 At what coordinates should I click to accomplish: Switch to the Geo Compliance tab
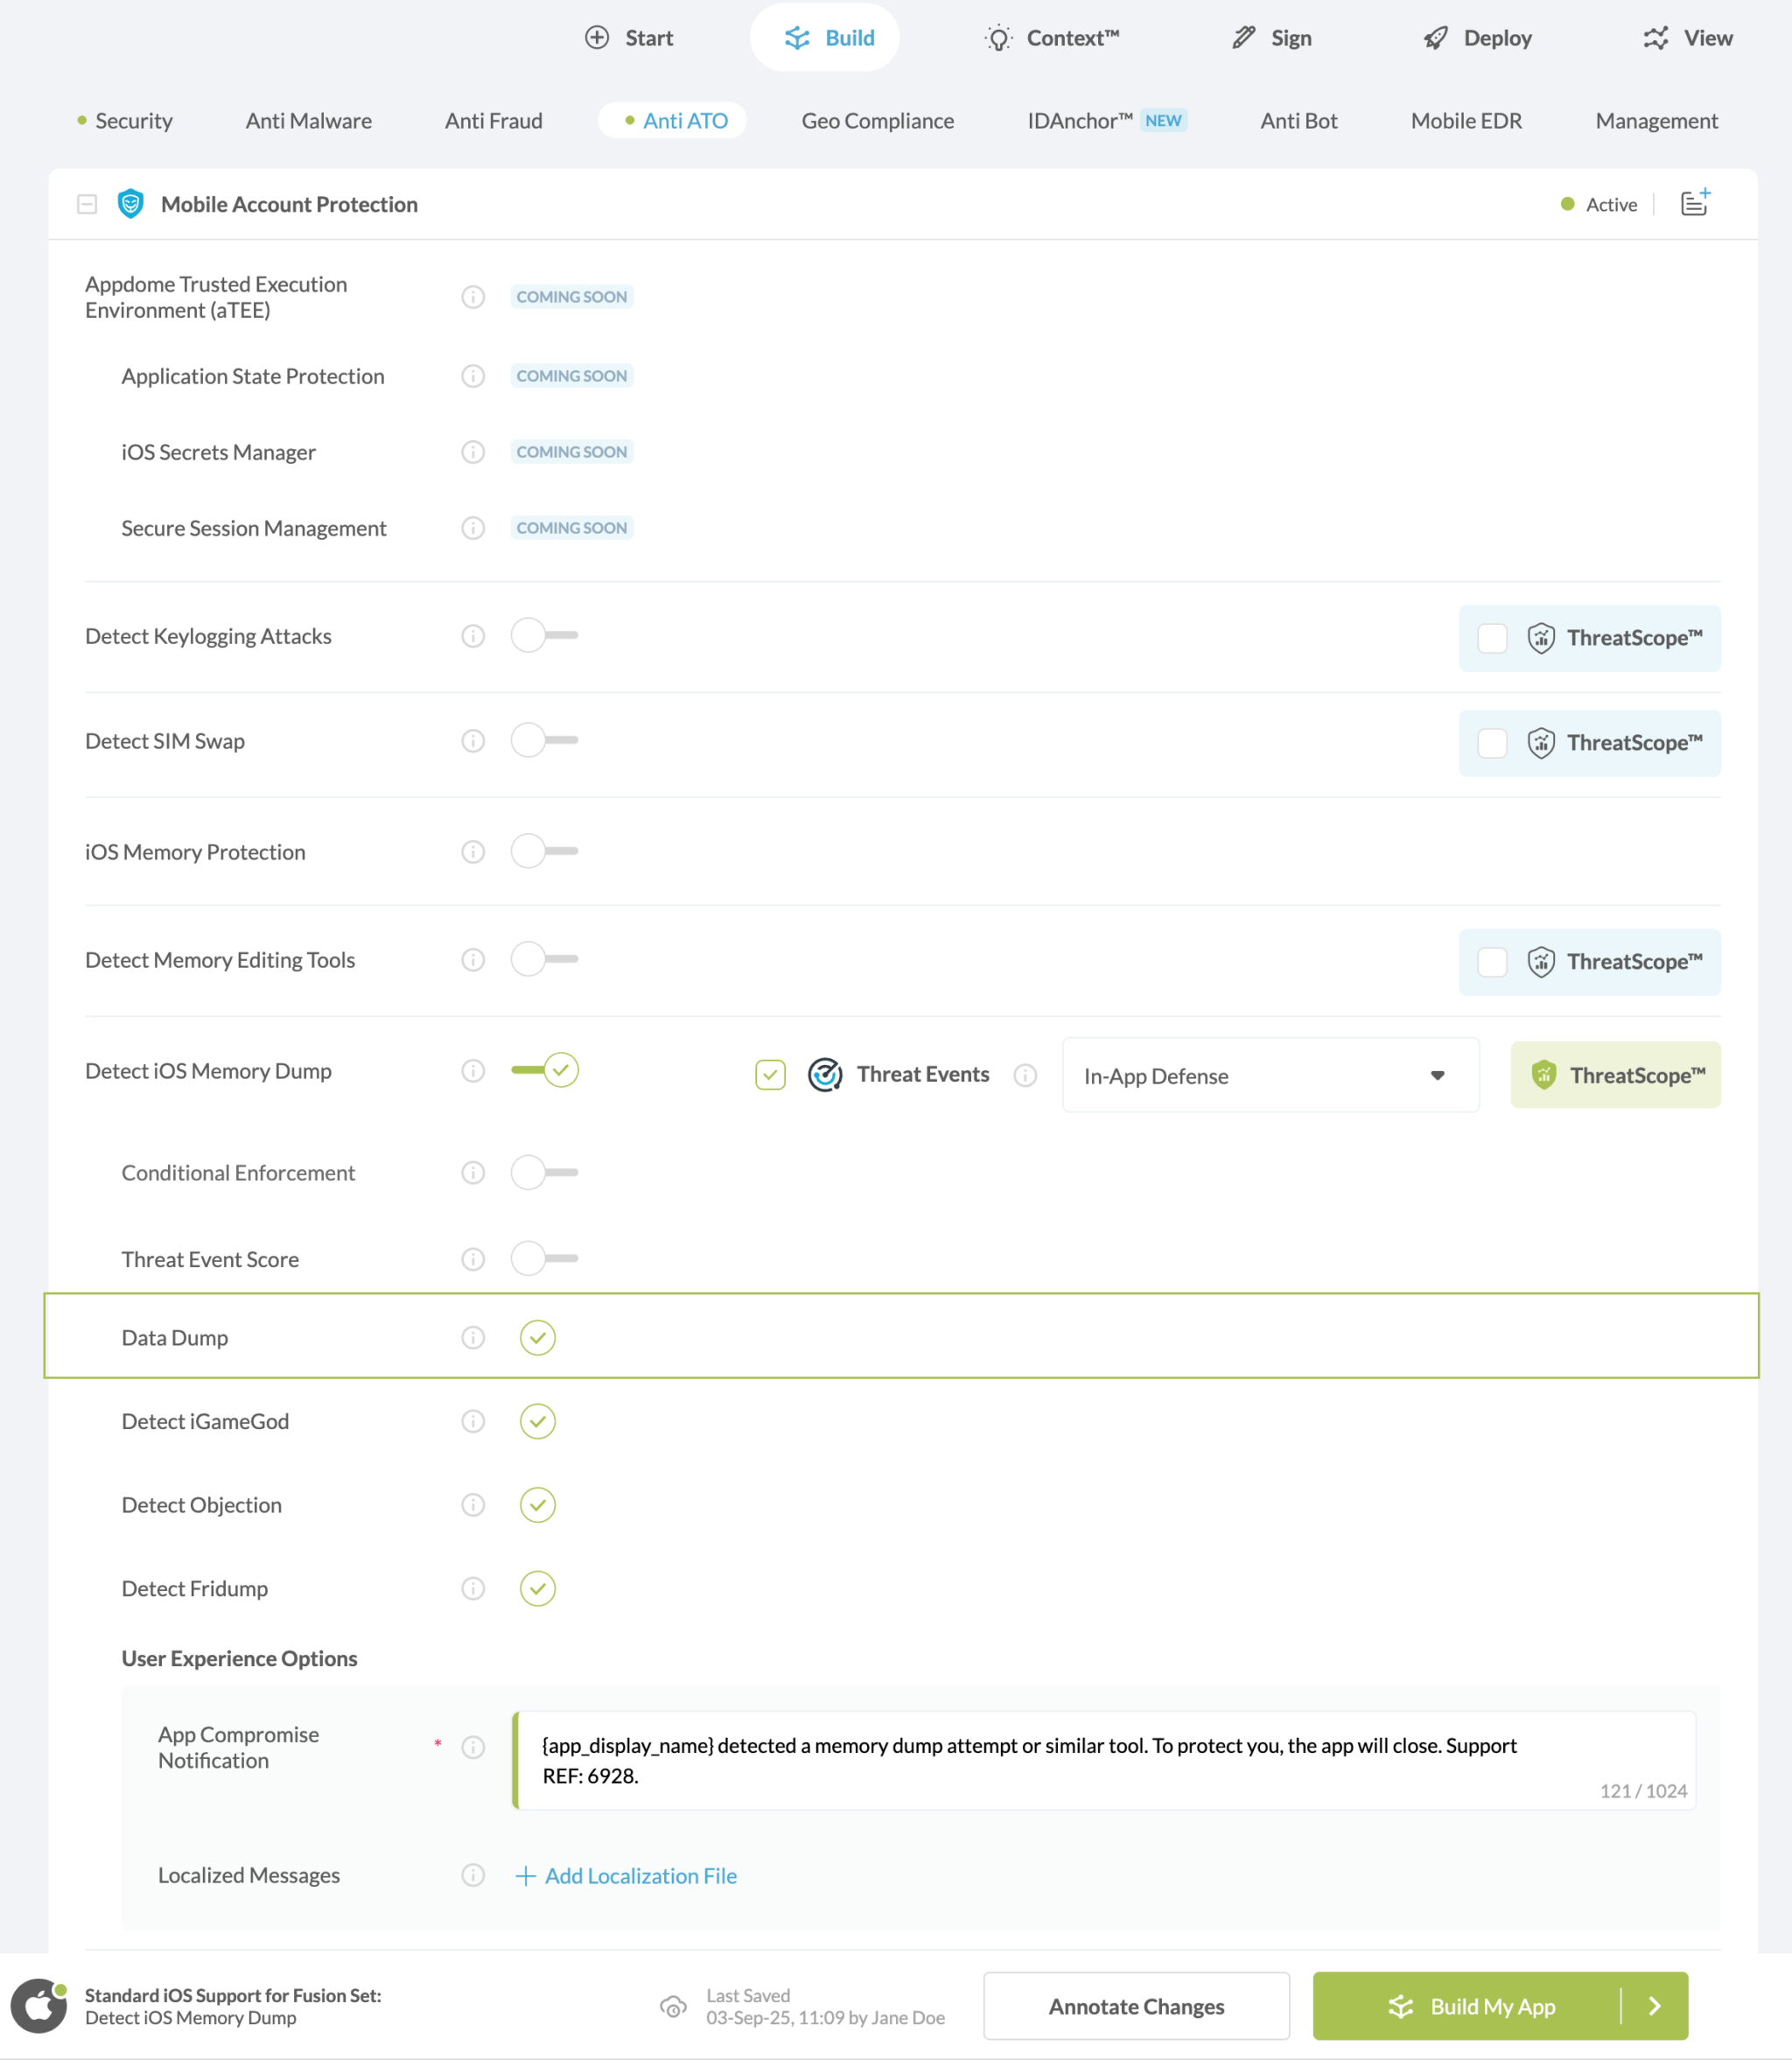[877, 120]
